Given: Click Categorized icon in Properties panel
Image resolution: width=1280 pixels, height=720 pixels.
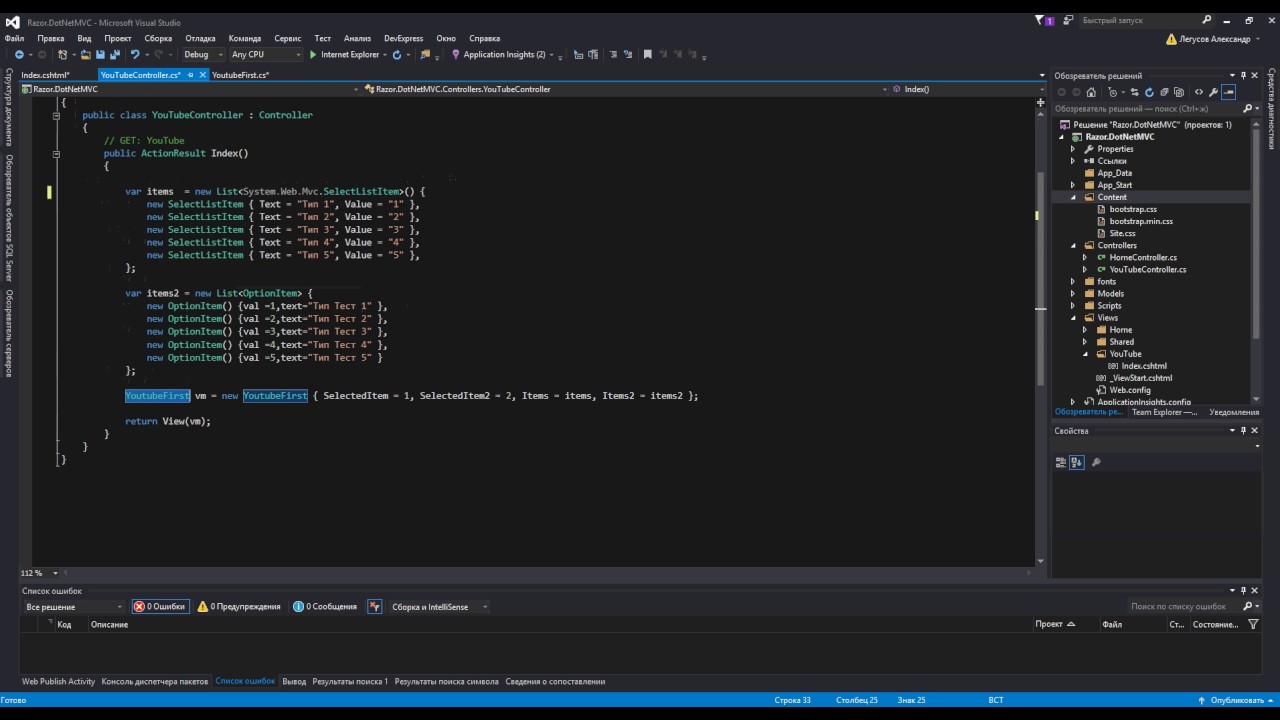Looking at the screenshot, I should tap(1061, 462).
